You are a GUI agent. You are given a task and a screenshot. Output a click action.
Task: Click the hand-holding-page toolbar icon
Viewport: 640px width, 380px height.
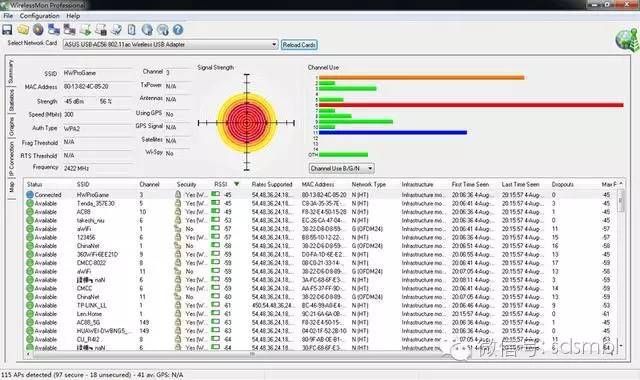[116, 30]
